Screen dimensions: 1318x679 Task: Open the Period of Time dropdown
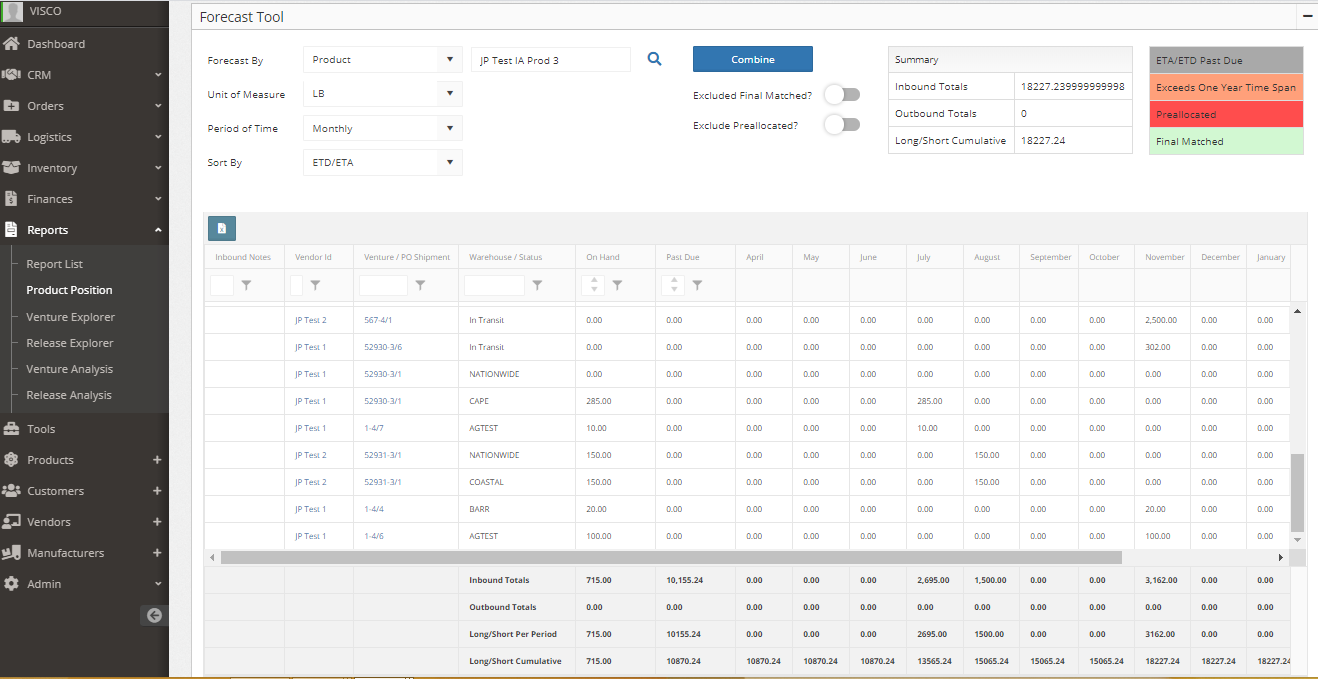click(383, 127)
